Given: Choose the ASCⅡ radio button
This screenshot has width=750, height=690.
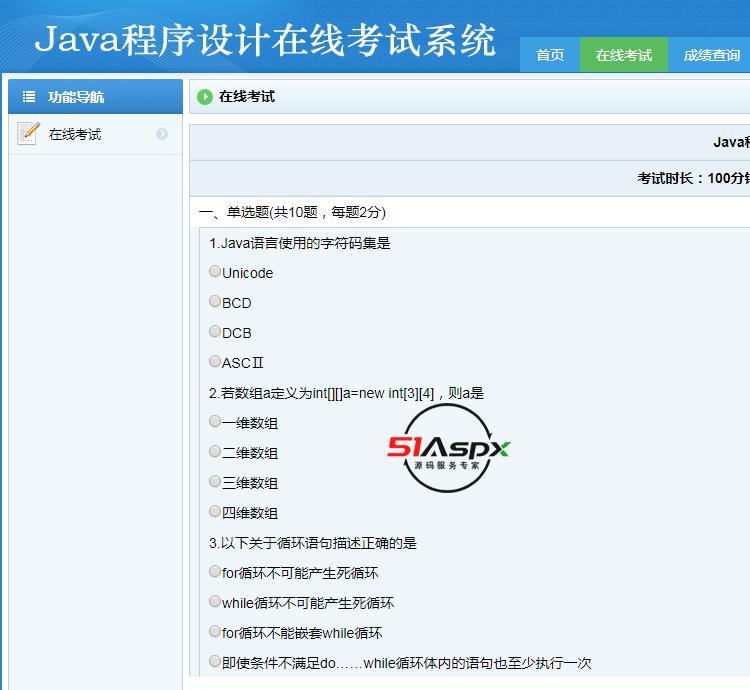Looking at the screenshot, I should pos(215,361).
